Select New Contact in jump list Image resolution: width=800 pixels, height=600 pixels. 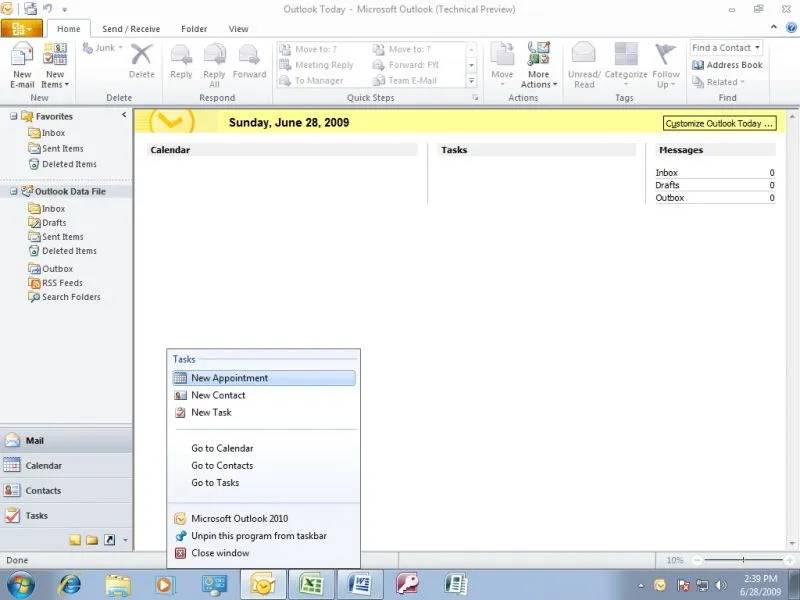coord(218,395)
